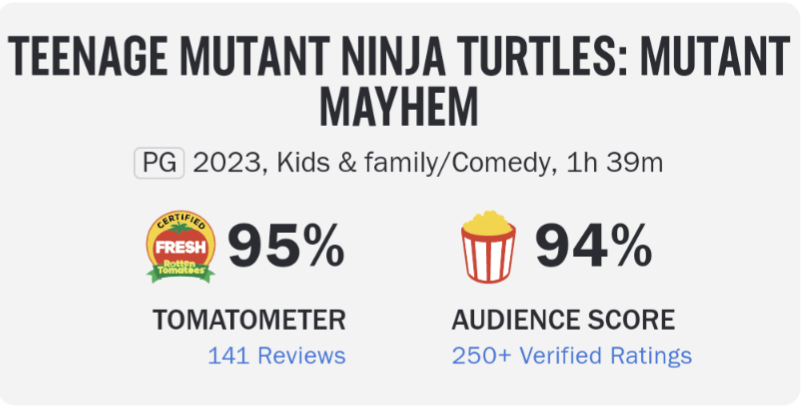The image size is (807, 409).
Task: Click the popcorn bucket audience icon
Action: click(488, 247)
